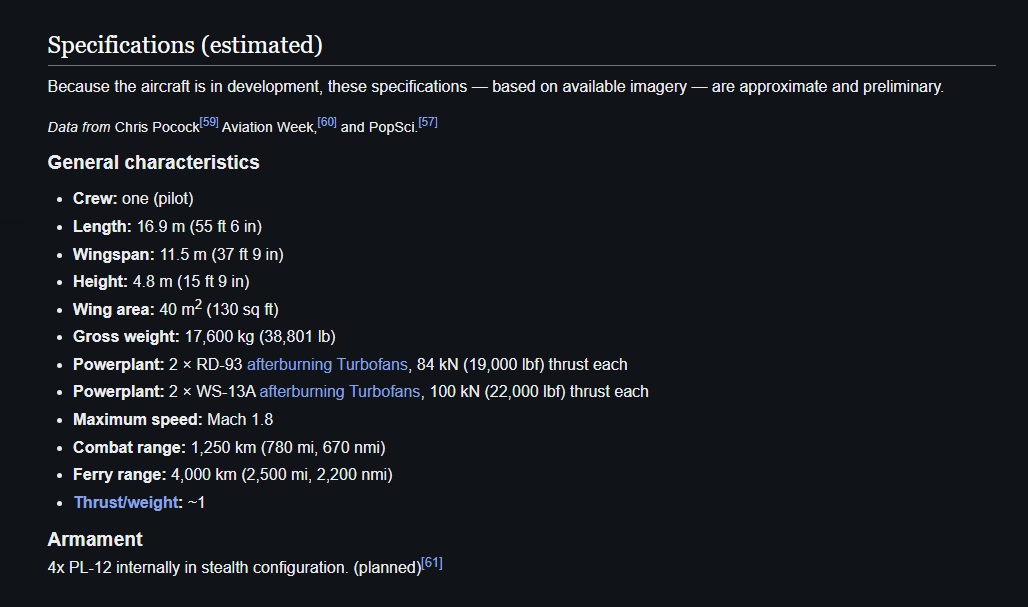The width and height of the screenshot is (1028, 607).
Task: Open citation reference [60]
Action: (x=327, y=122)
